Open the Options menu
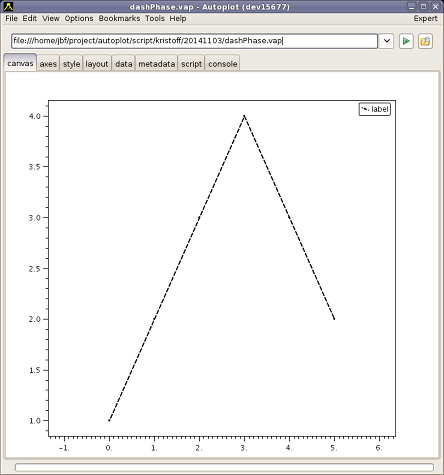The width and height of the screenshot is (444, 475). pos(79,18)
